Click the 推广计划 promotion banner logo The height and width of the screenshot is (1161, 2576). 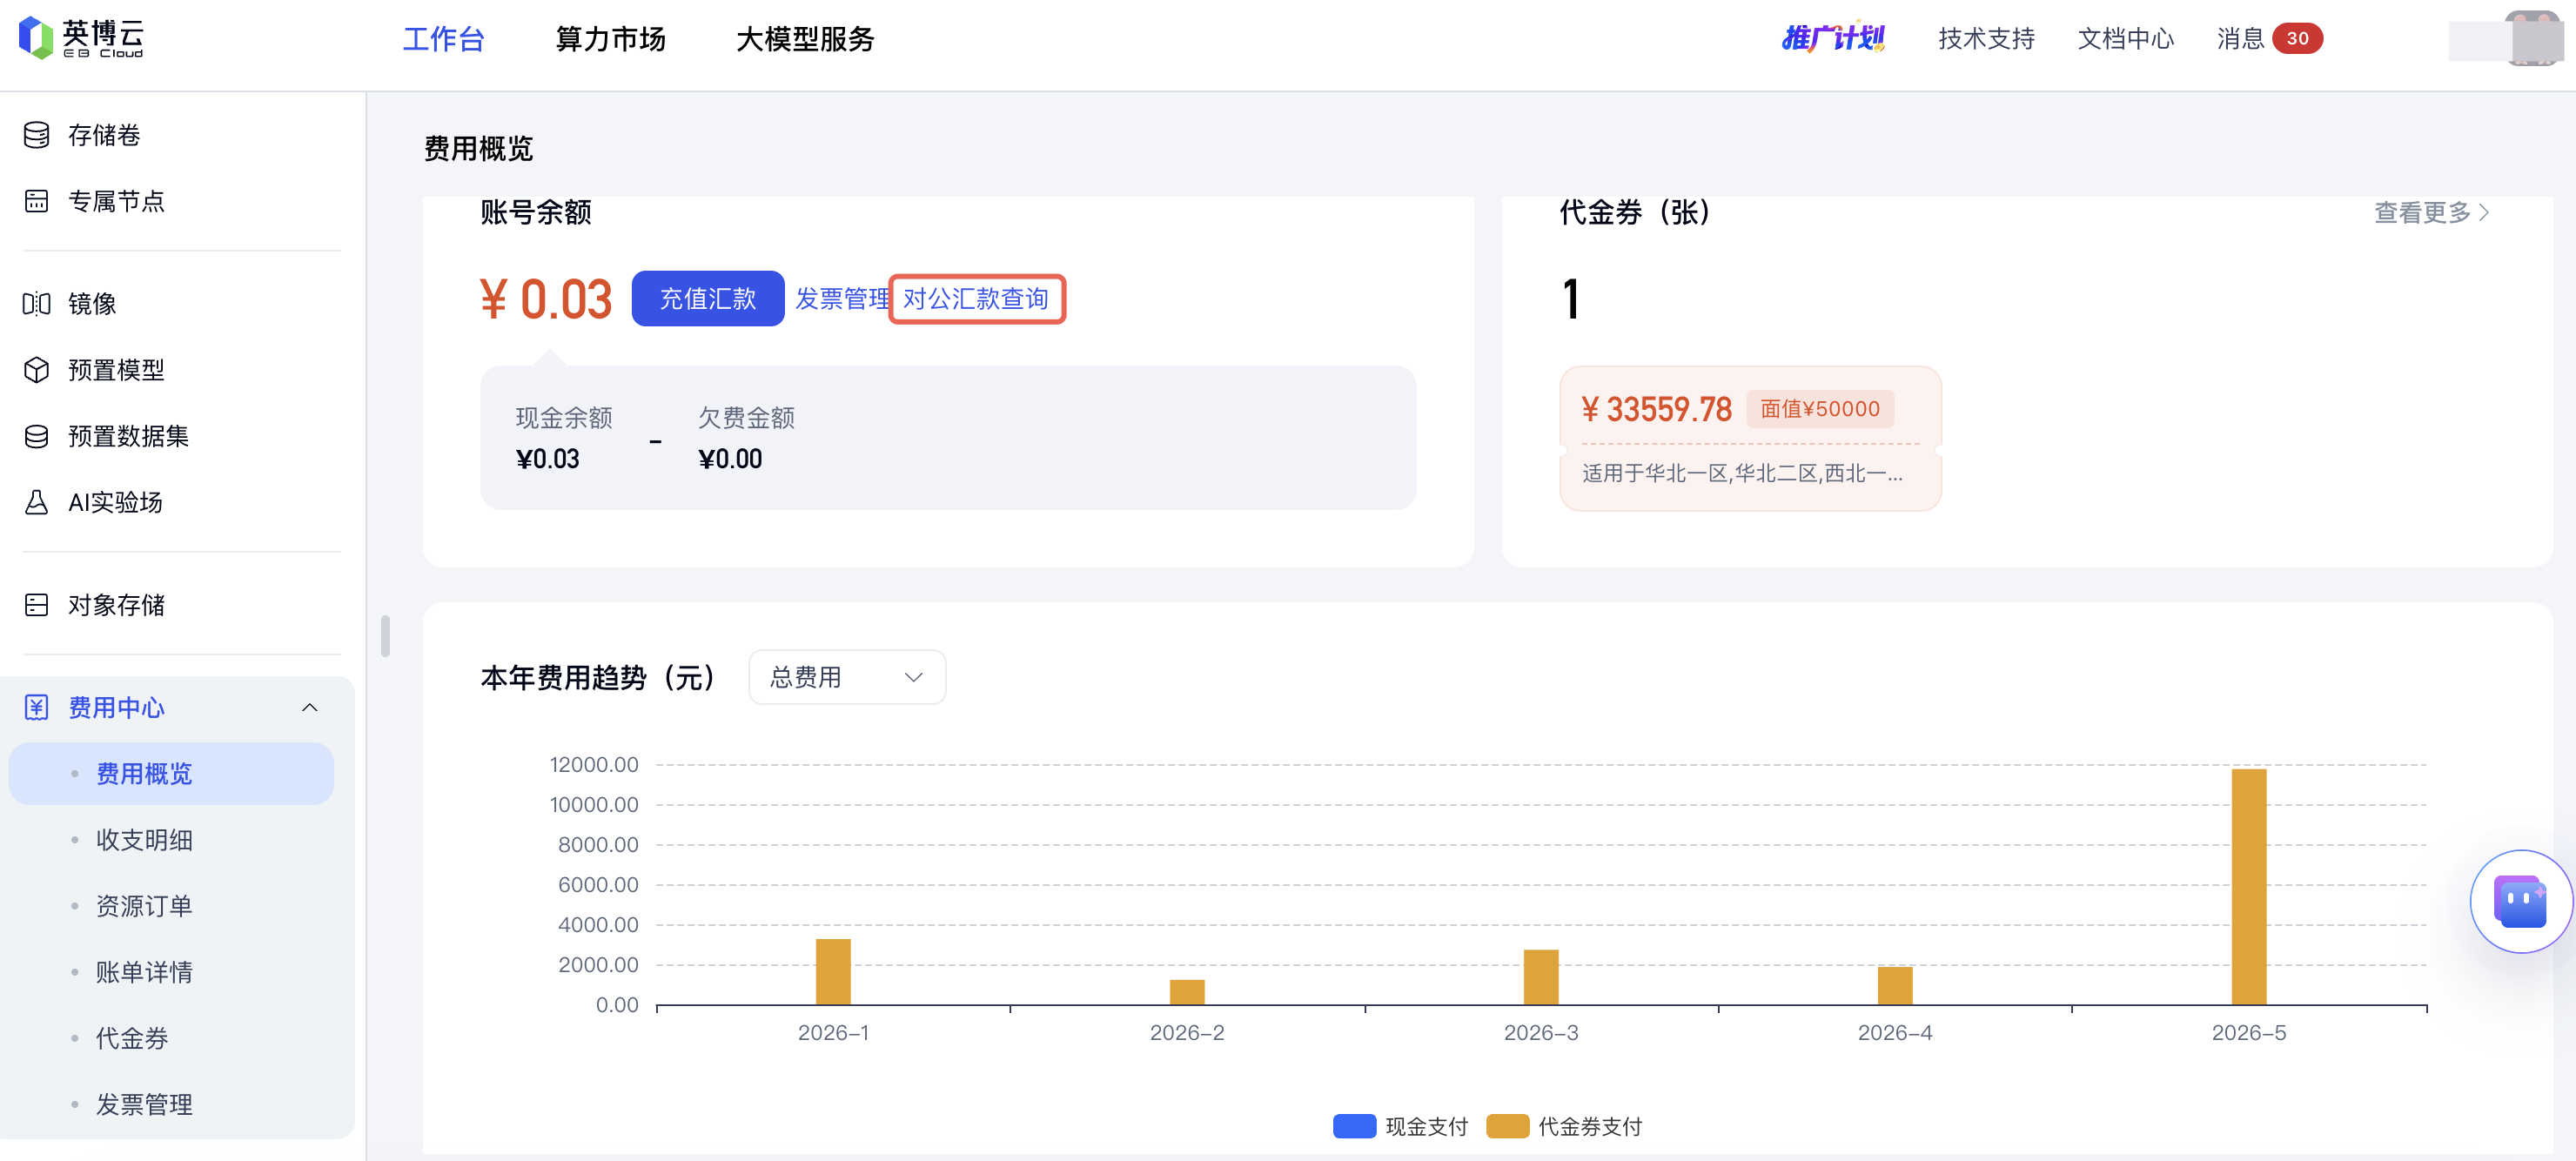pyautogui.click(x=1833, y=38)
